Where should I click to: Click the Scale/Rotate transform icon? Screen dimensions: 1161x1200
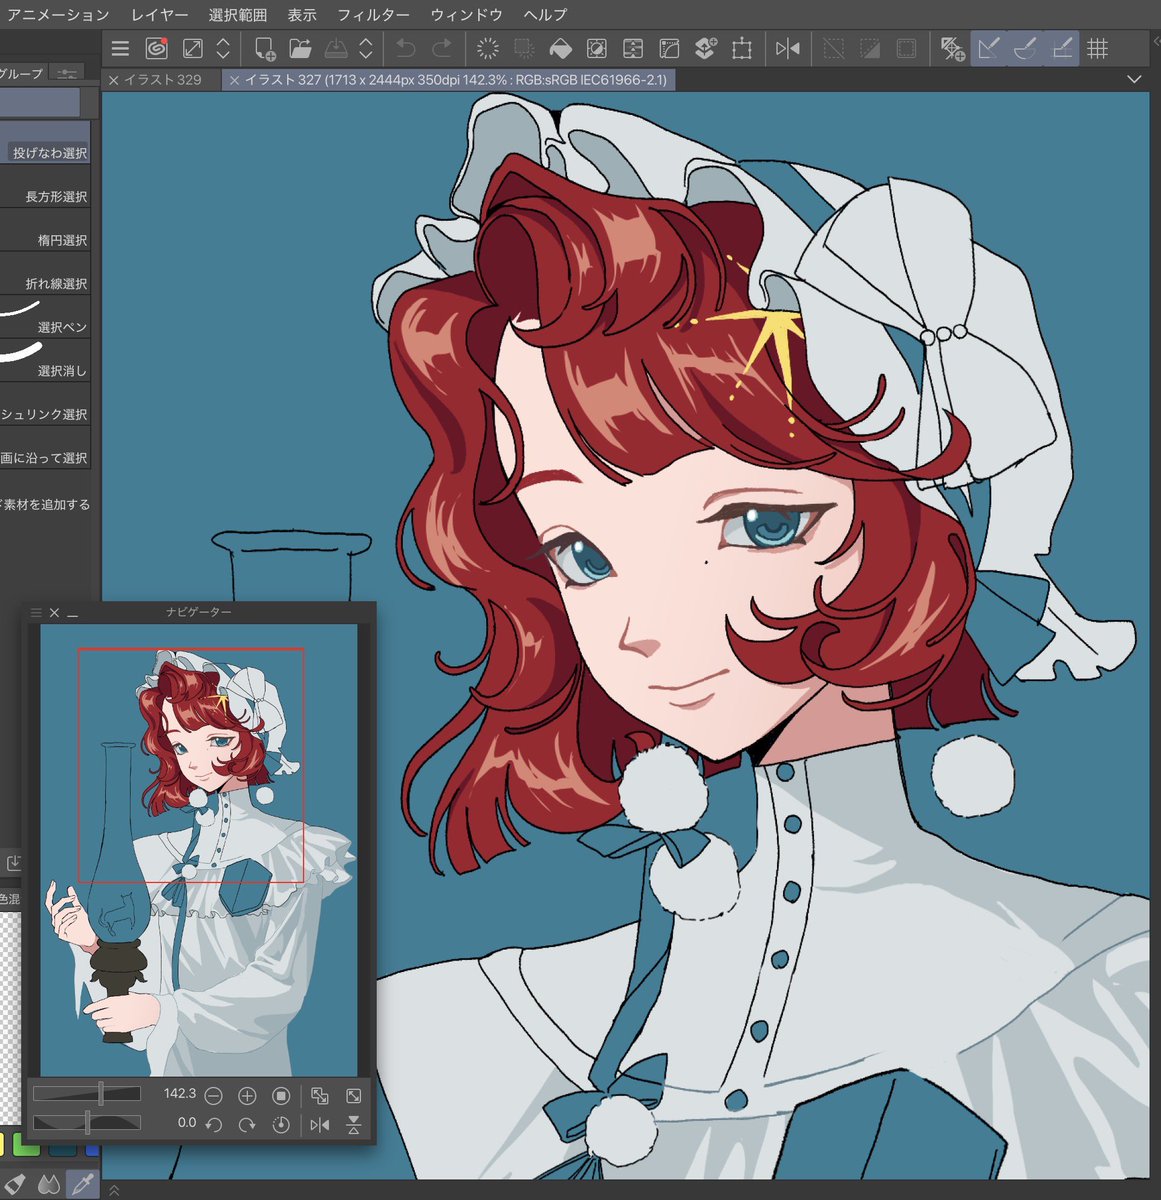pos(597,48)
